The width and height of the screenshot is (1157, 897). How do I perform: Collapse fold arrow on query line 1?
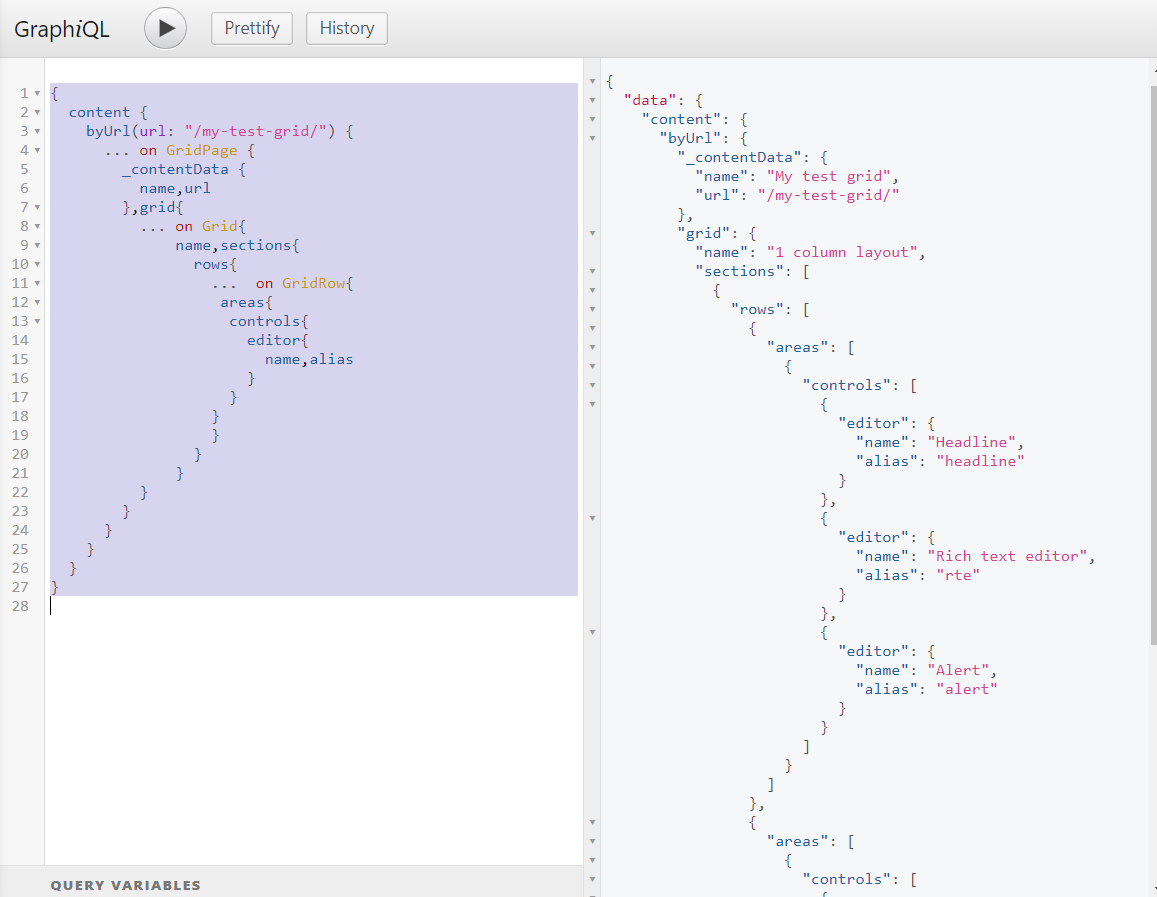pyautogui.click(x=38, y=94)
